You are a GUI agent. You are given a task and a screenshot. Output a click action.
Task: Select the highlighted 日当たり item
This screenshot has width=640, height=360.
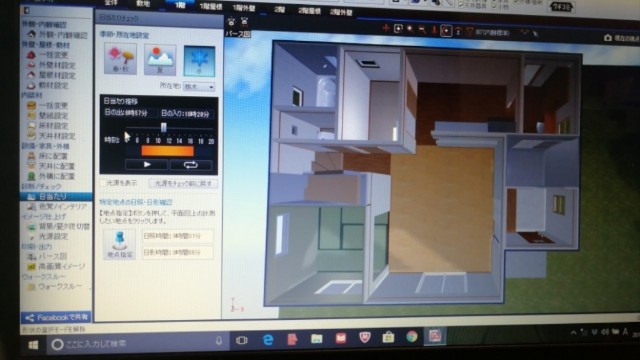(56, 196)
